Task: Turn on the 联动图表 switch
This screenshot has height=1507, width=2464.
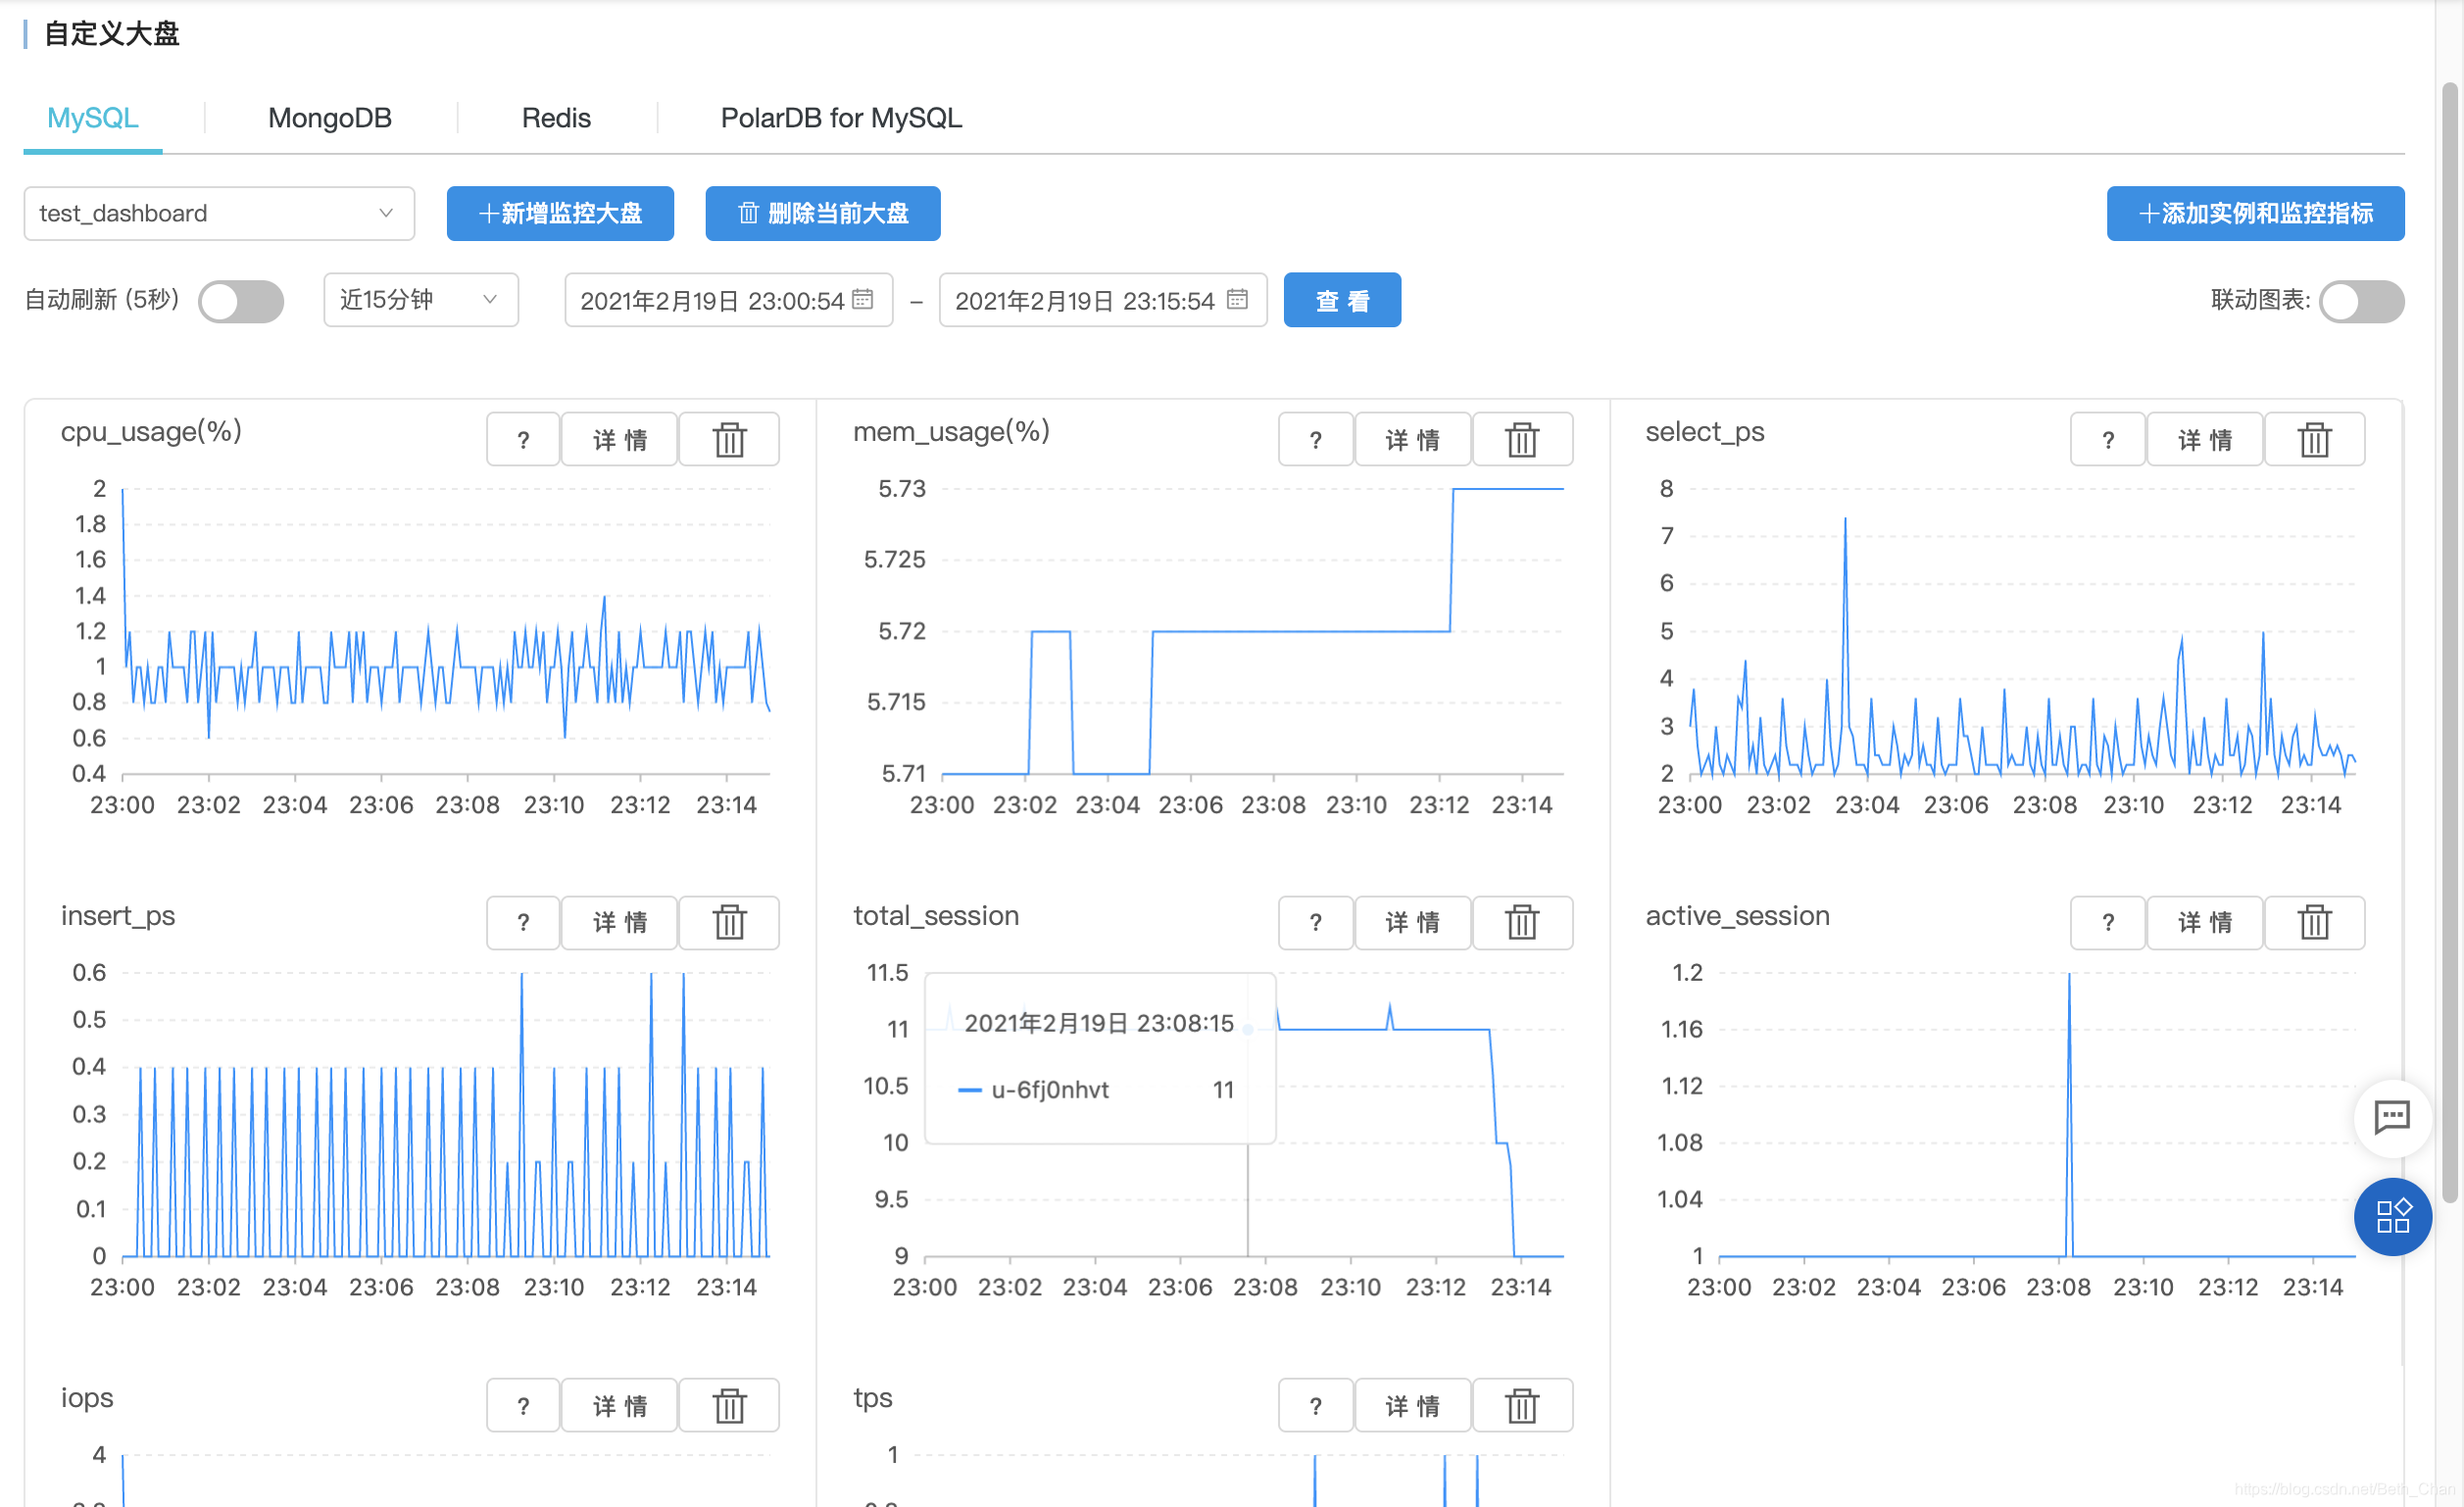Action: click(x=2360, y=301)
